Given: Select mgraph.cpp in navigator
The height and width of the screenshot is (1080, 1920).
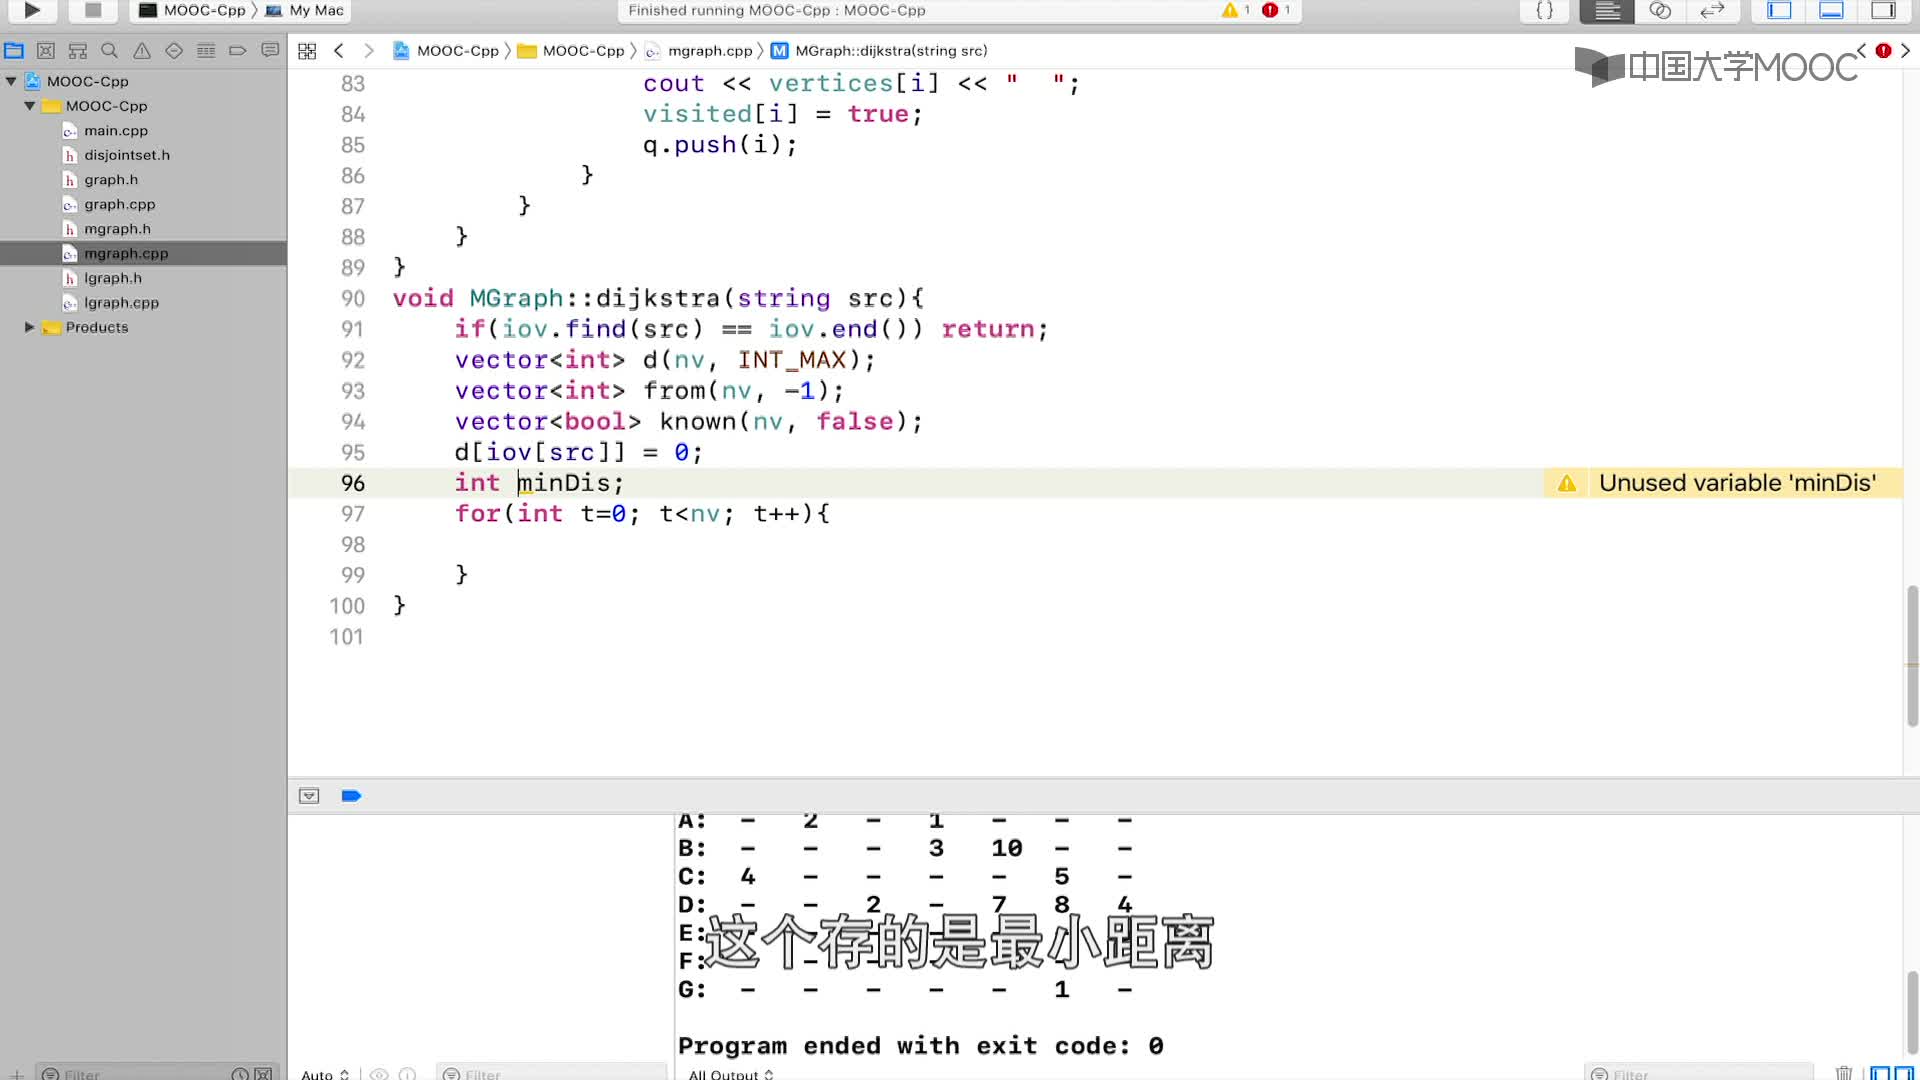Looking at the screenshot, I should coord(143,254).
